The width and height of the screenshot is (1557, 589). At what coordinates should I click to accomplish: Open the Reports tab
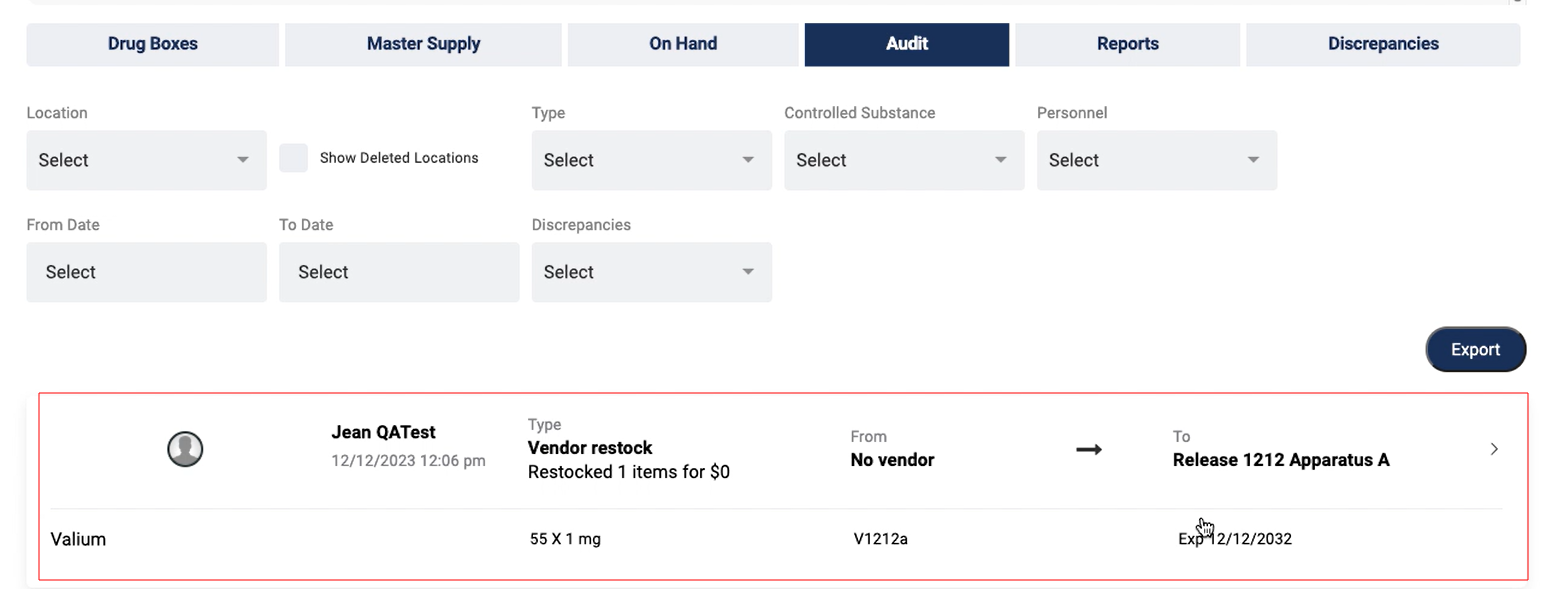[x=1127, y=44]
